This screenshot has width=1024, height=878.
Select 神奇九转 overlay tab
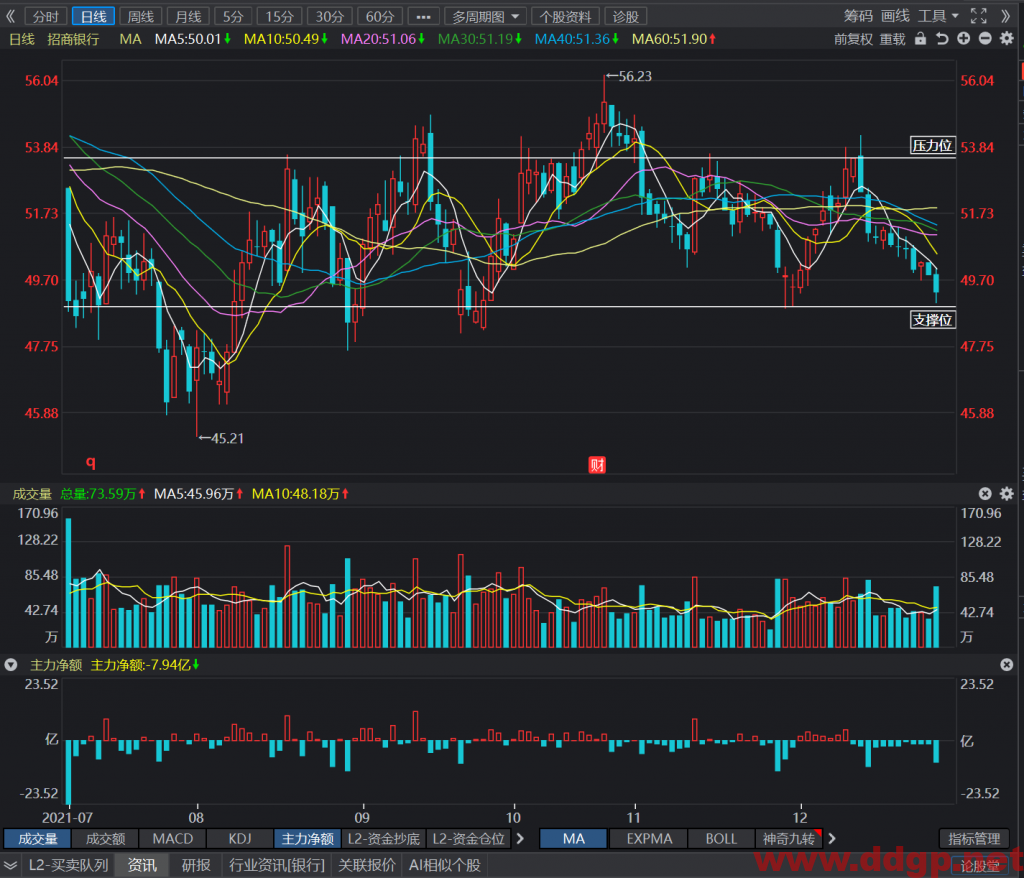789,838
